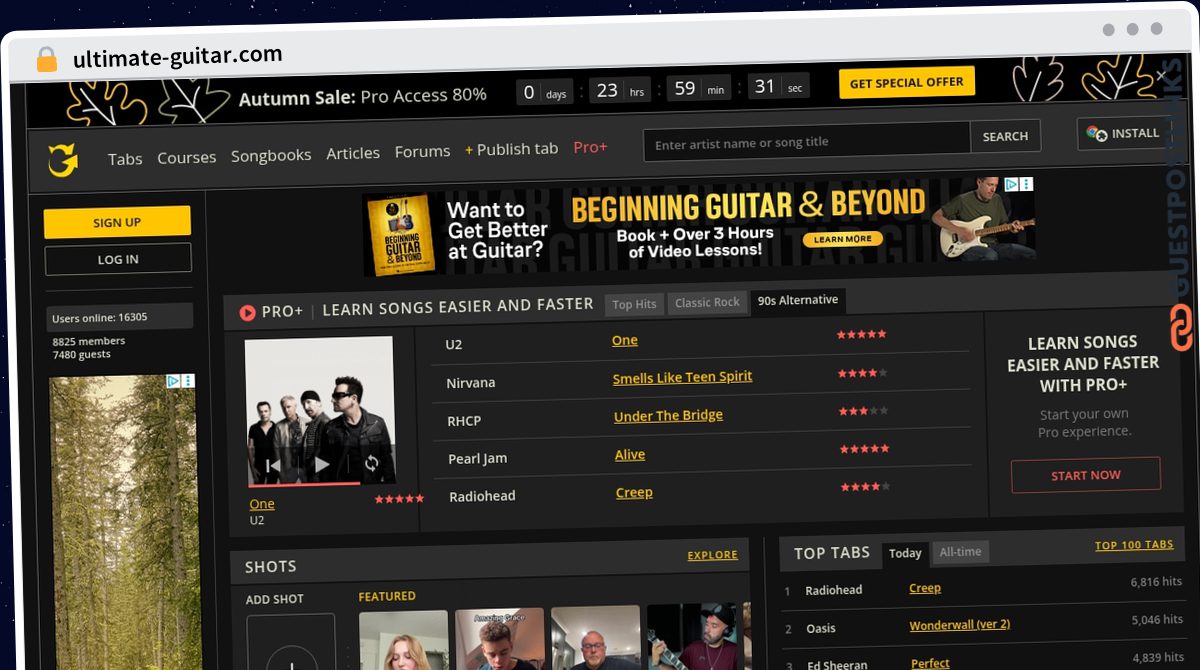Open Songbooks in navigation

pyautogui.click(x=271, y=155)
